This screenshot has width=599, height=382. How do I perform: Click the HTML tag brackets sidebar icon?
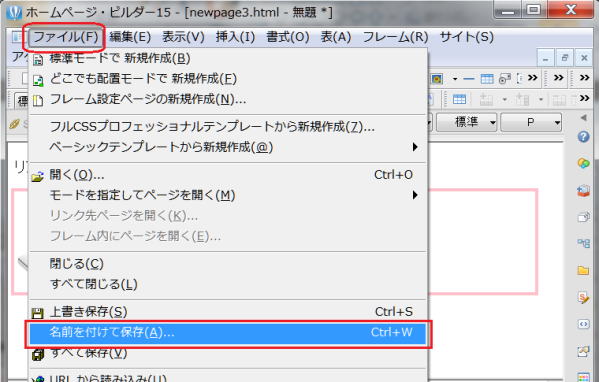[x=583, y=324]
